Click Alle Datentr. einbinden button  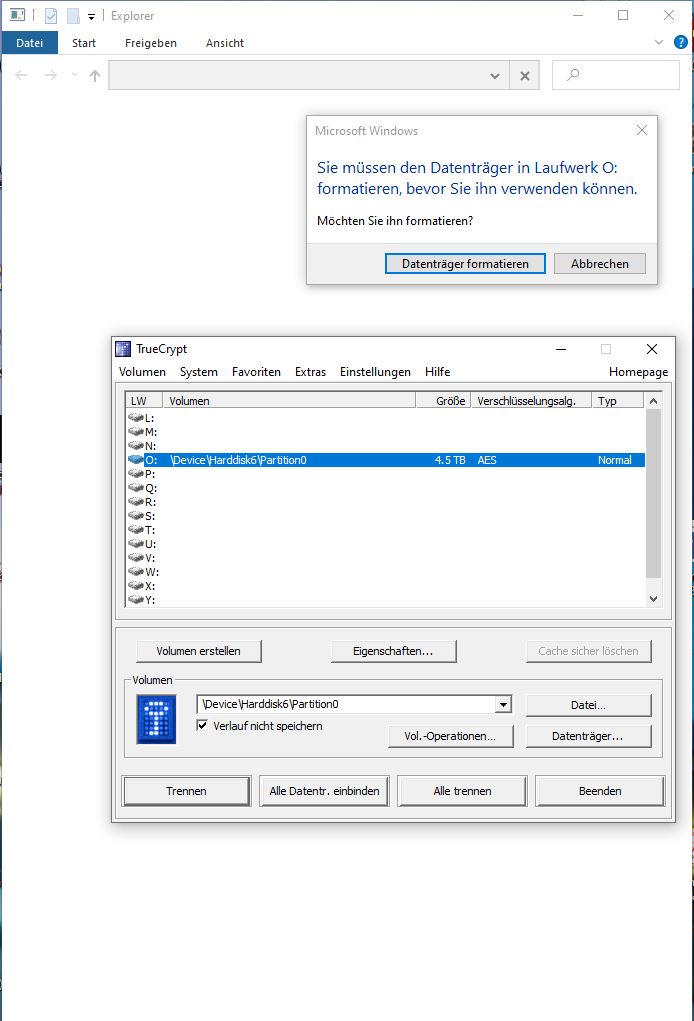[324, 791]
